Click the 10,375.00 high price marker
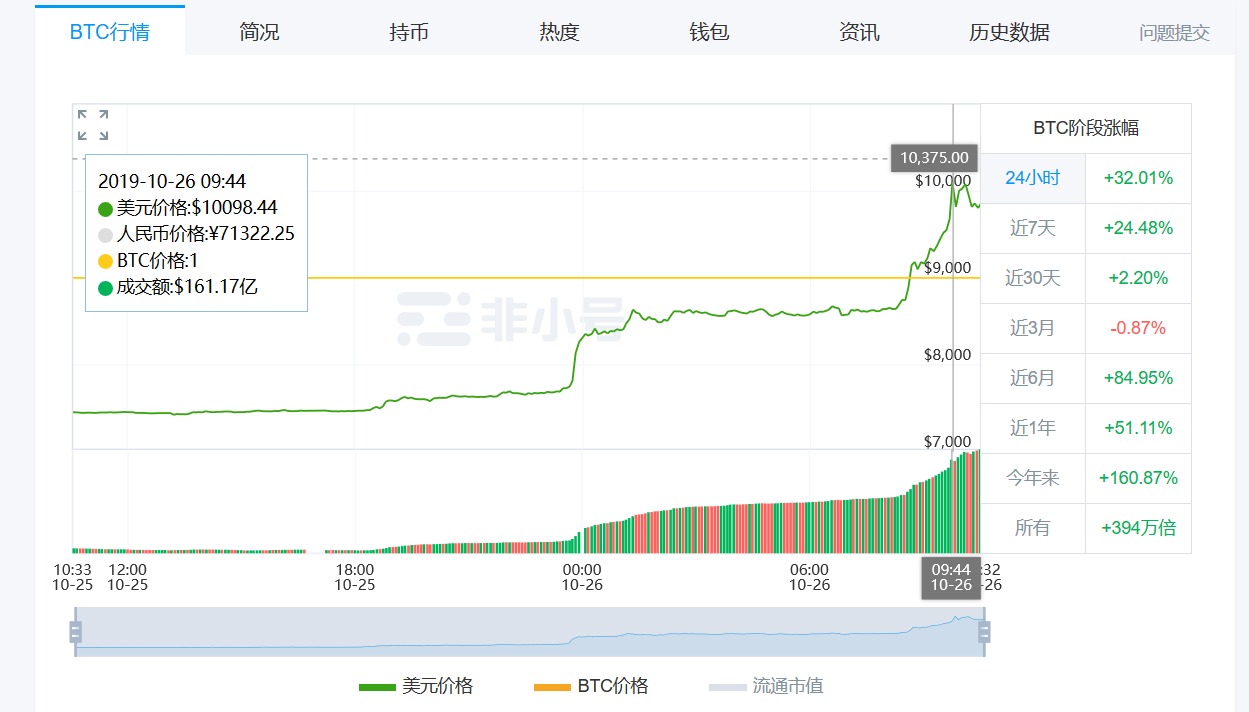1249x712 pixels. tap(932, 157)
